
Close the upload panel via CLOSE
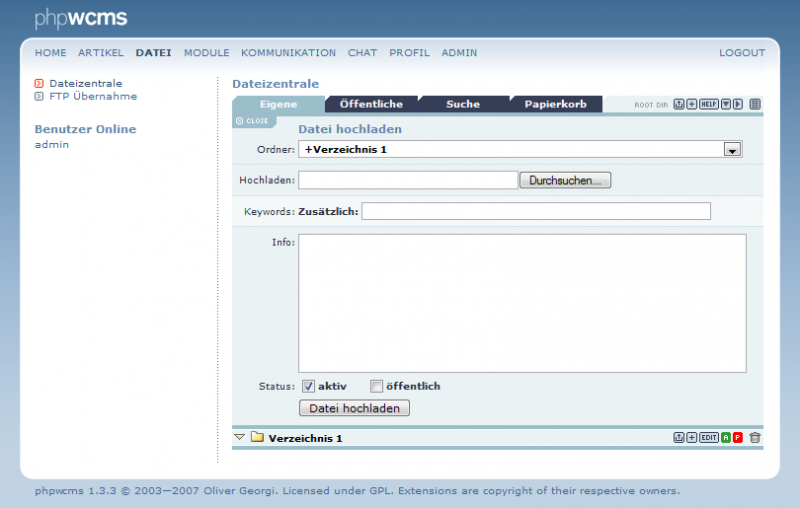pos(252,121)
